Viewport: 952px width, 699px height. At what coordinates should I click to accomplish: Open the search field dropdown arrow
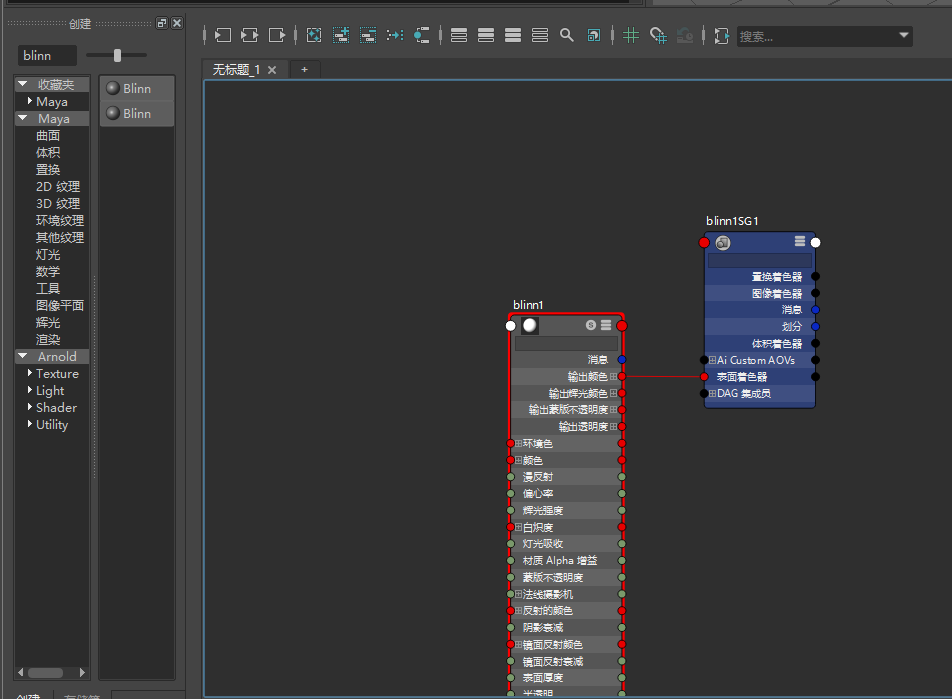903,35
